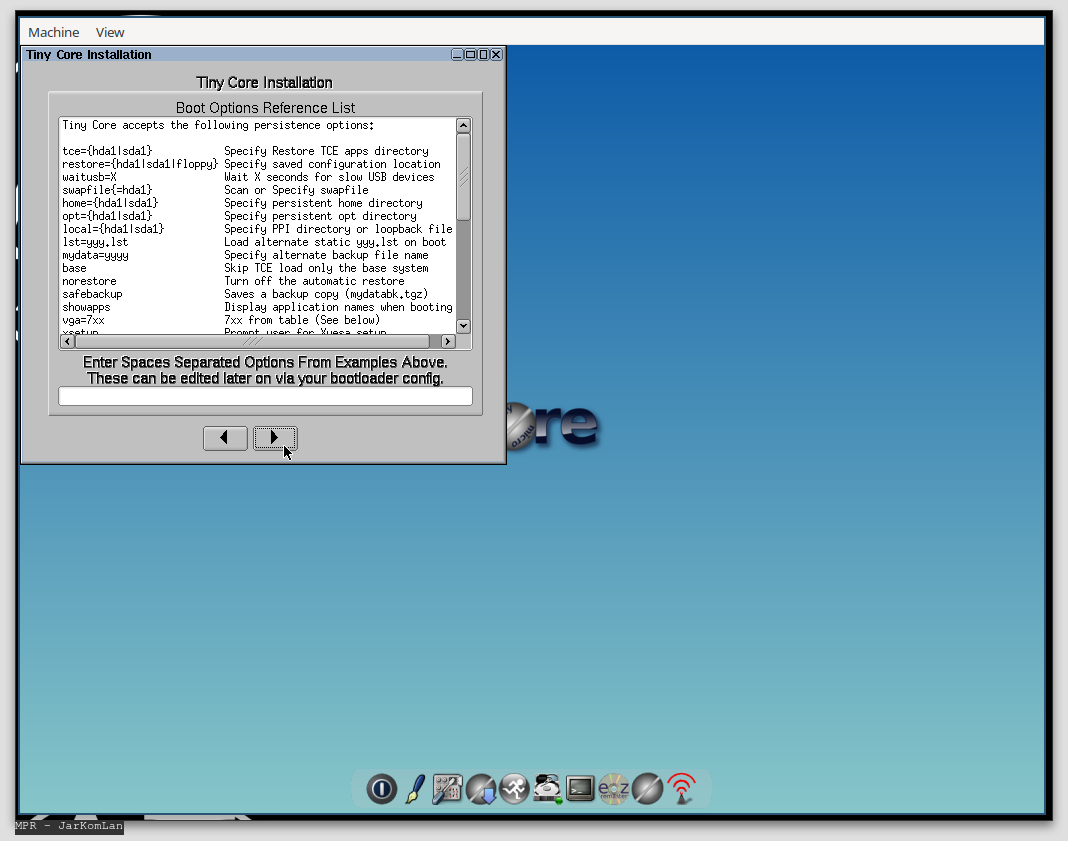Advance with the right arrow button
This screenshot has height=841, width=1068.
(274, 437)
